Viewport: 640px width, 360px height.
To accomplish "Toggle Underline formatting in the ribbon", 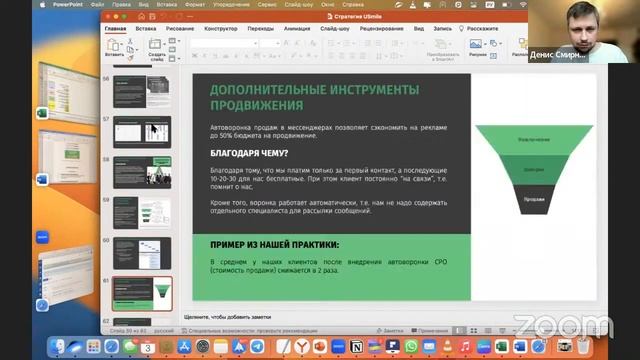I will pos(215,56).
